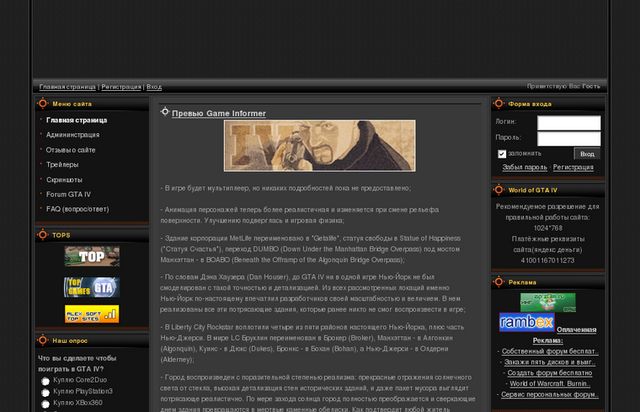Open the Превью Game Informer article title

219,114
